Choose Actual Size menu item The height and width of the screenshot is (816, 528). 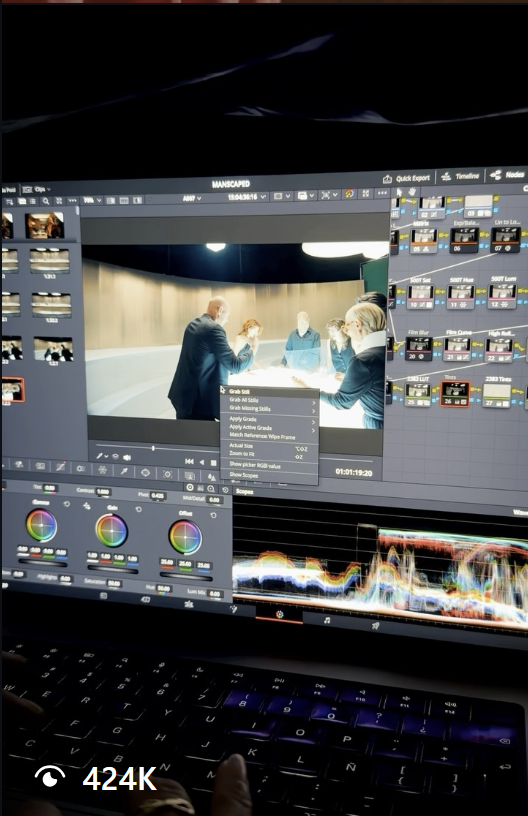[269, 446]
